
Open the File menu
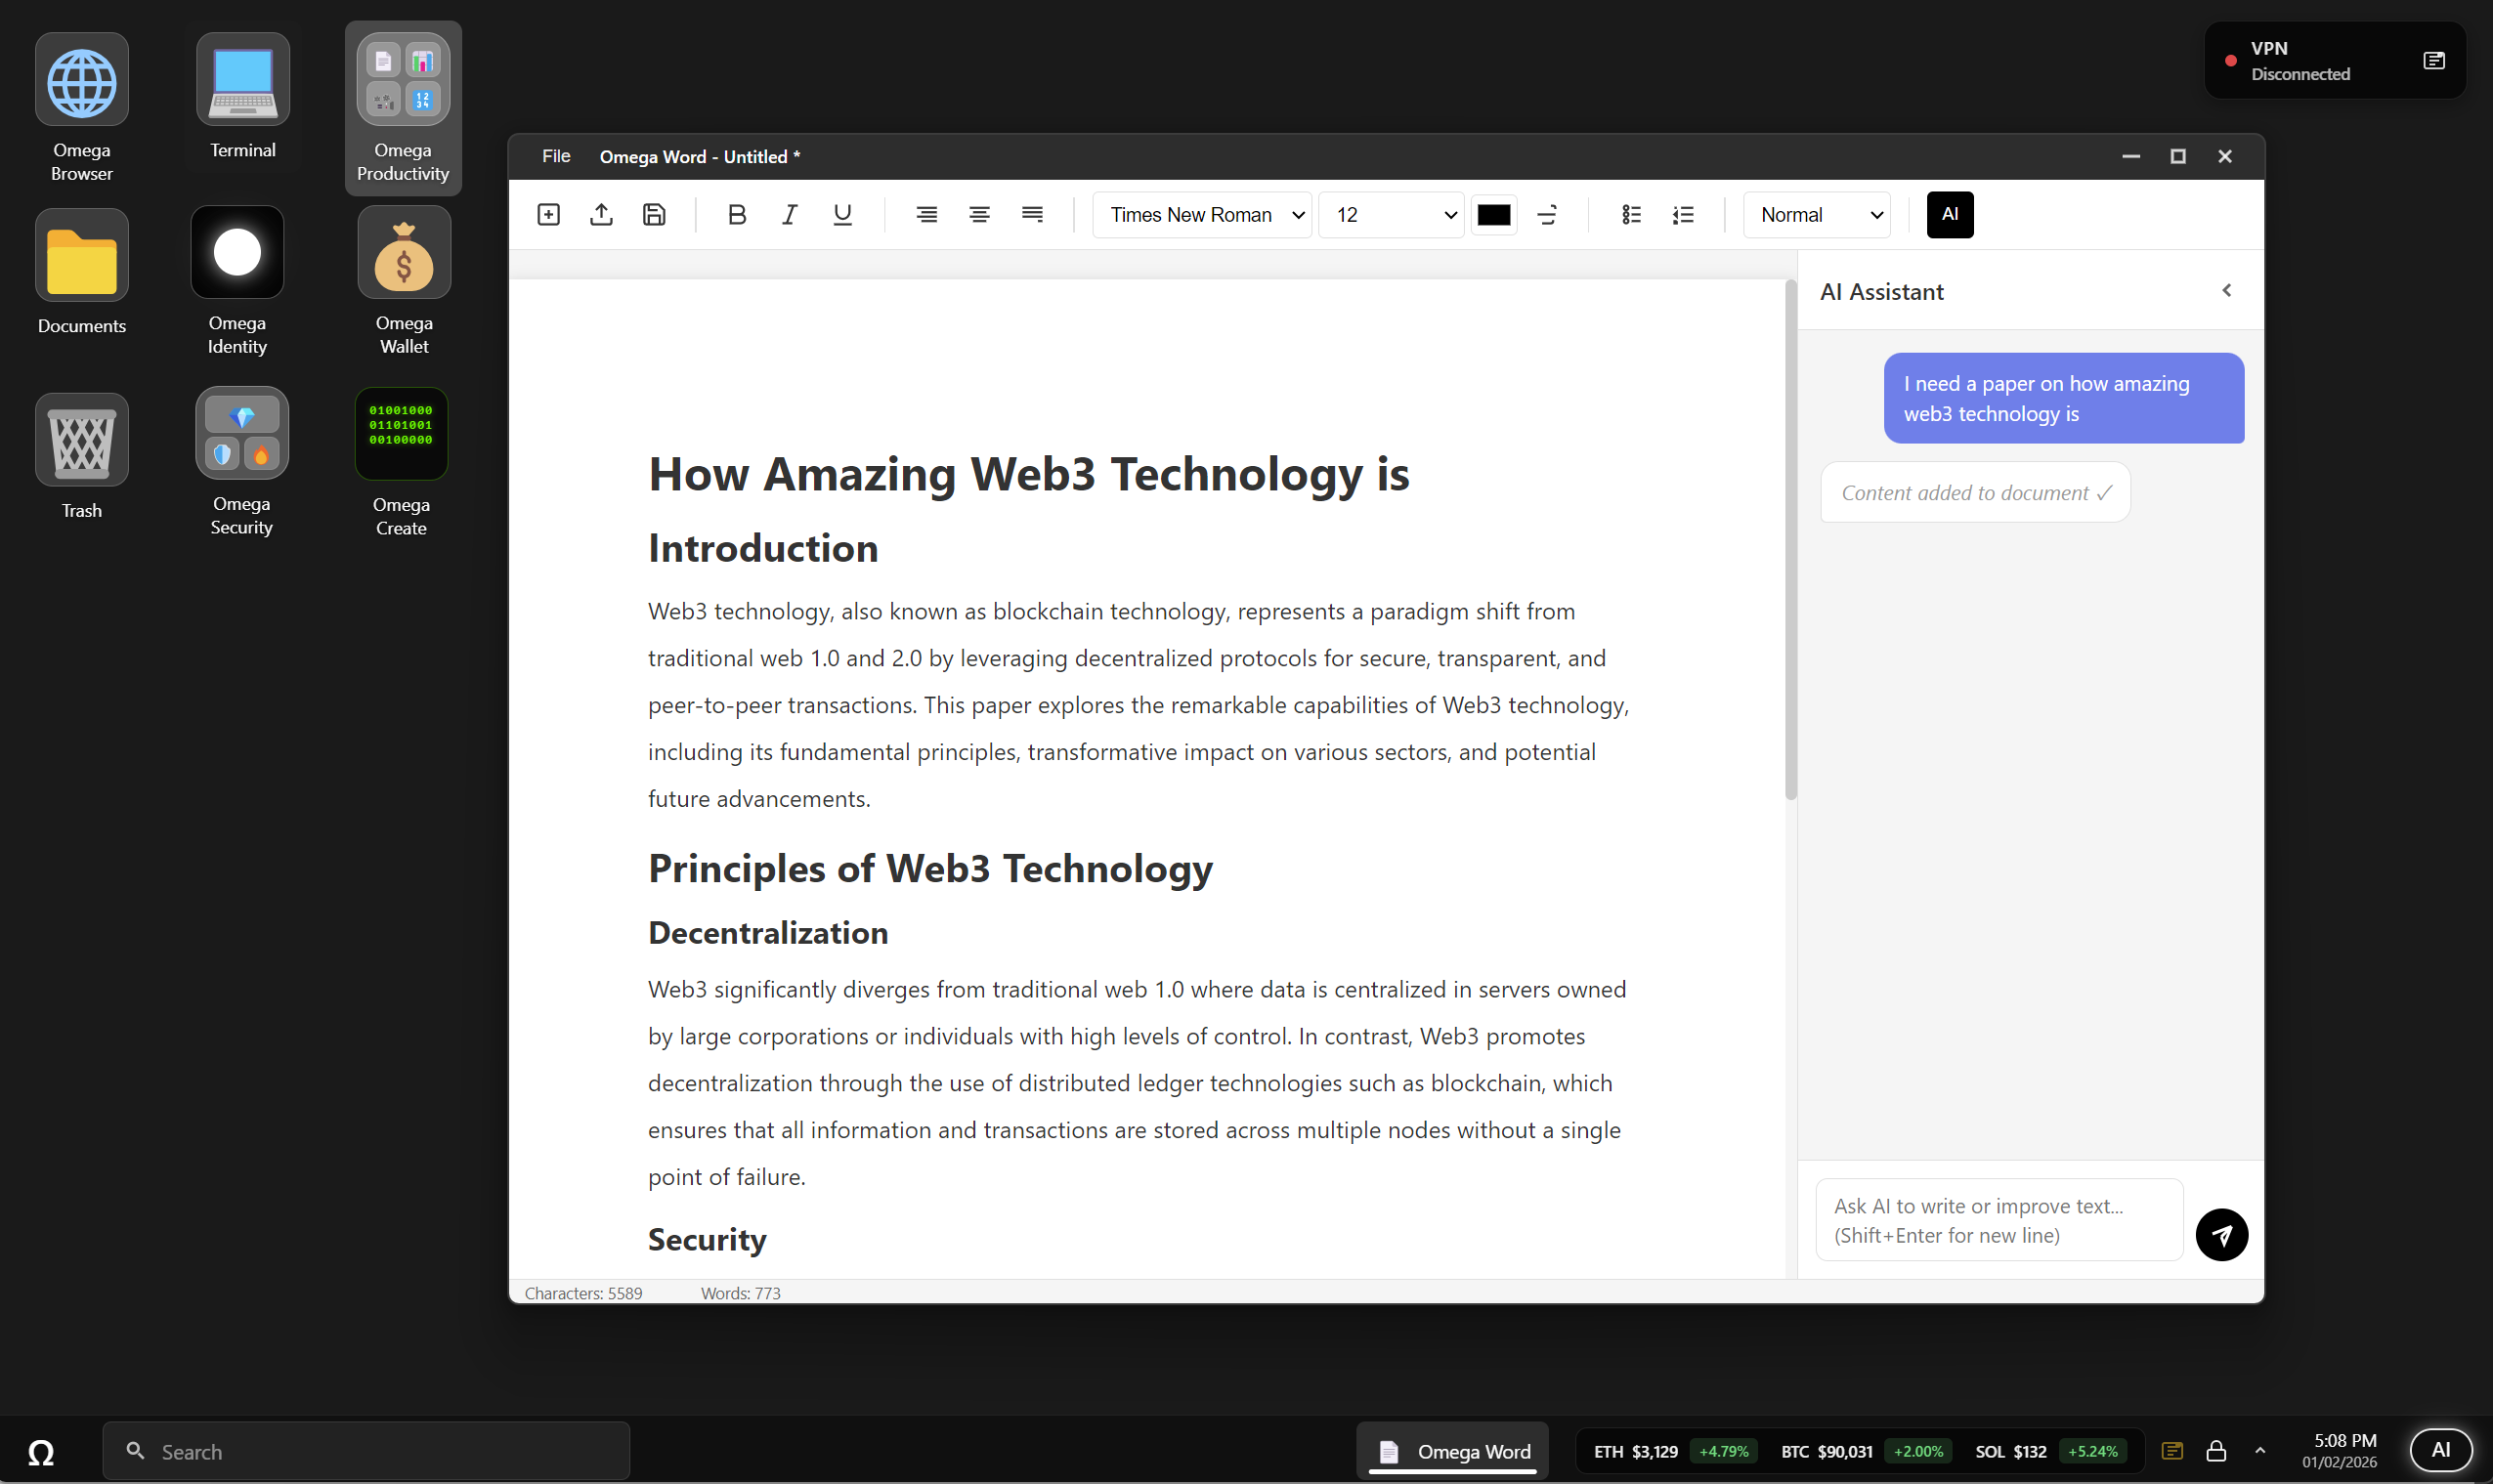556,156
